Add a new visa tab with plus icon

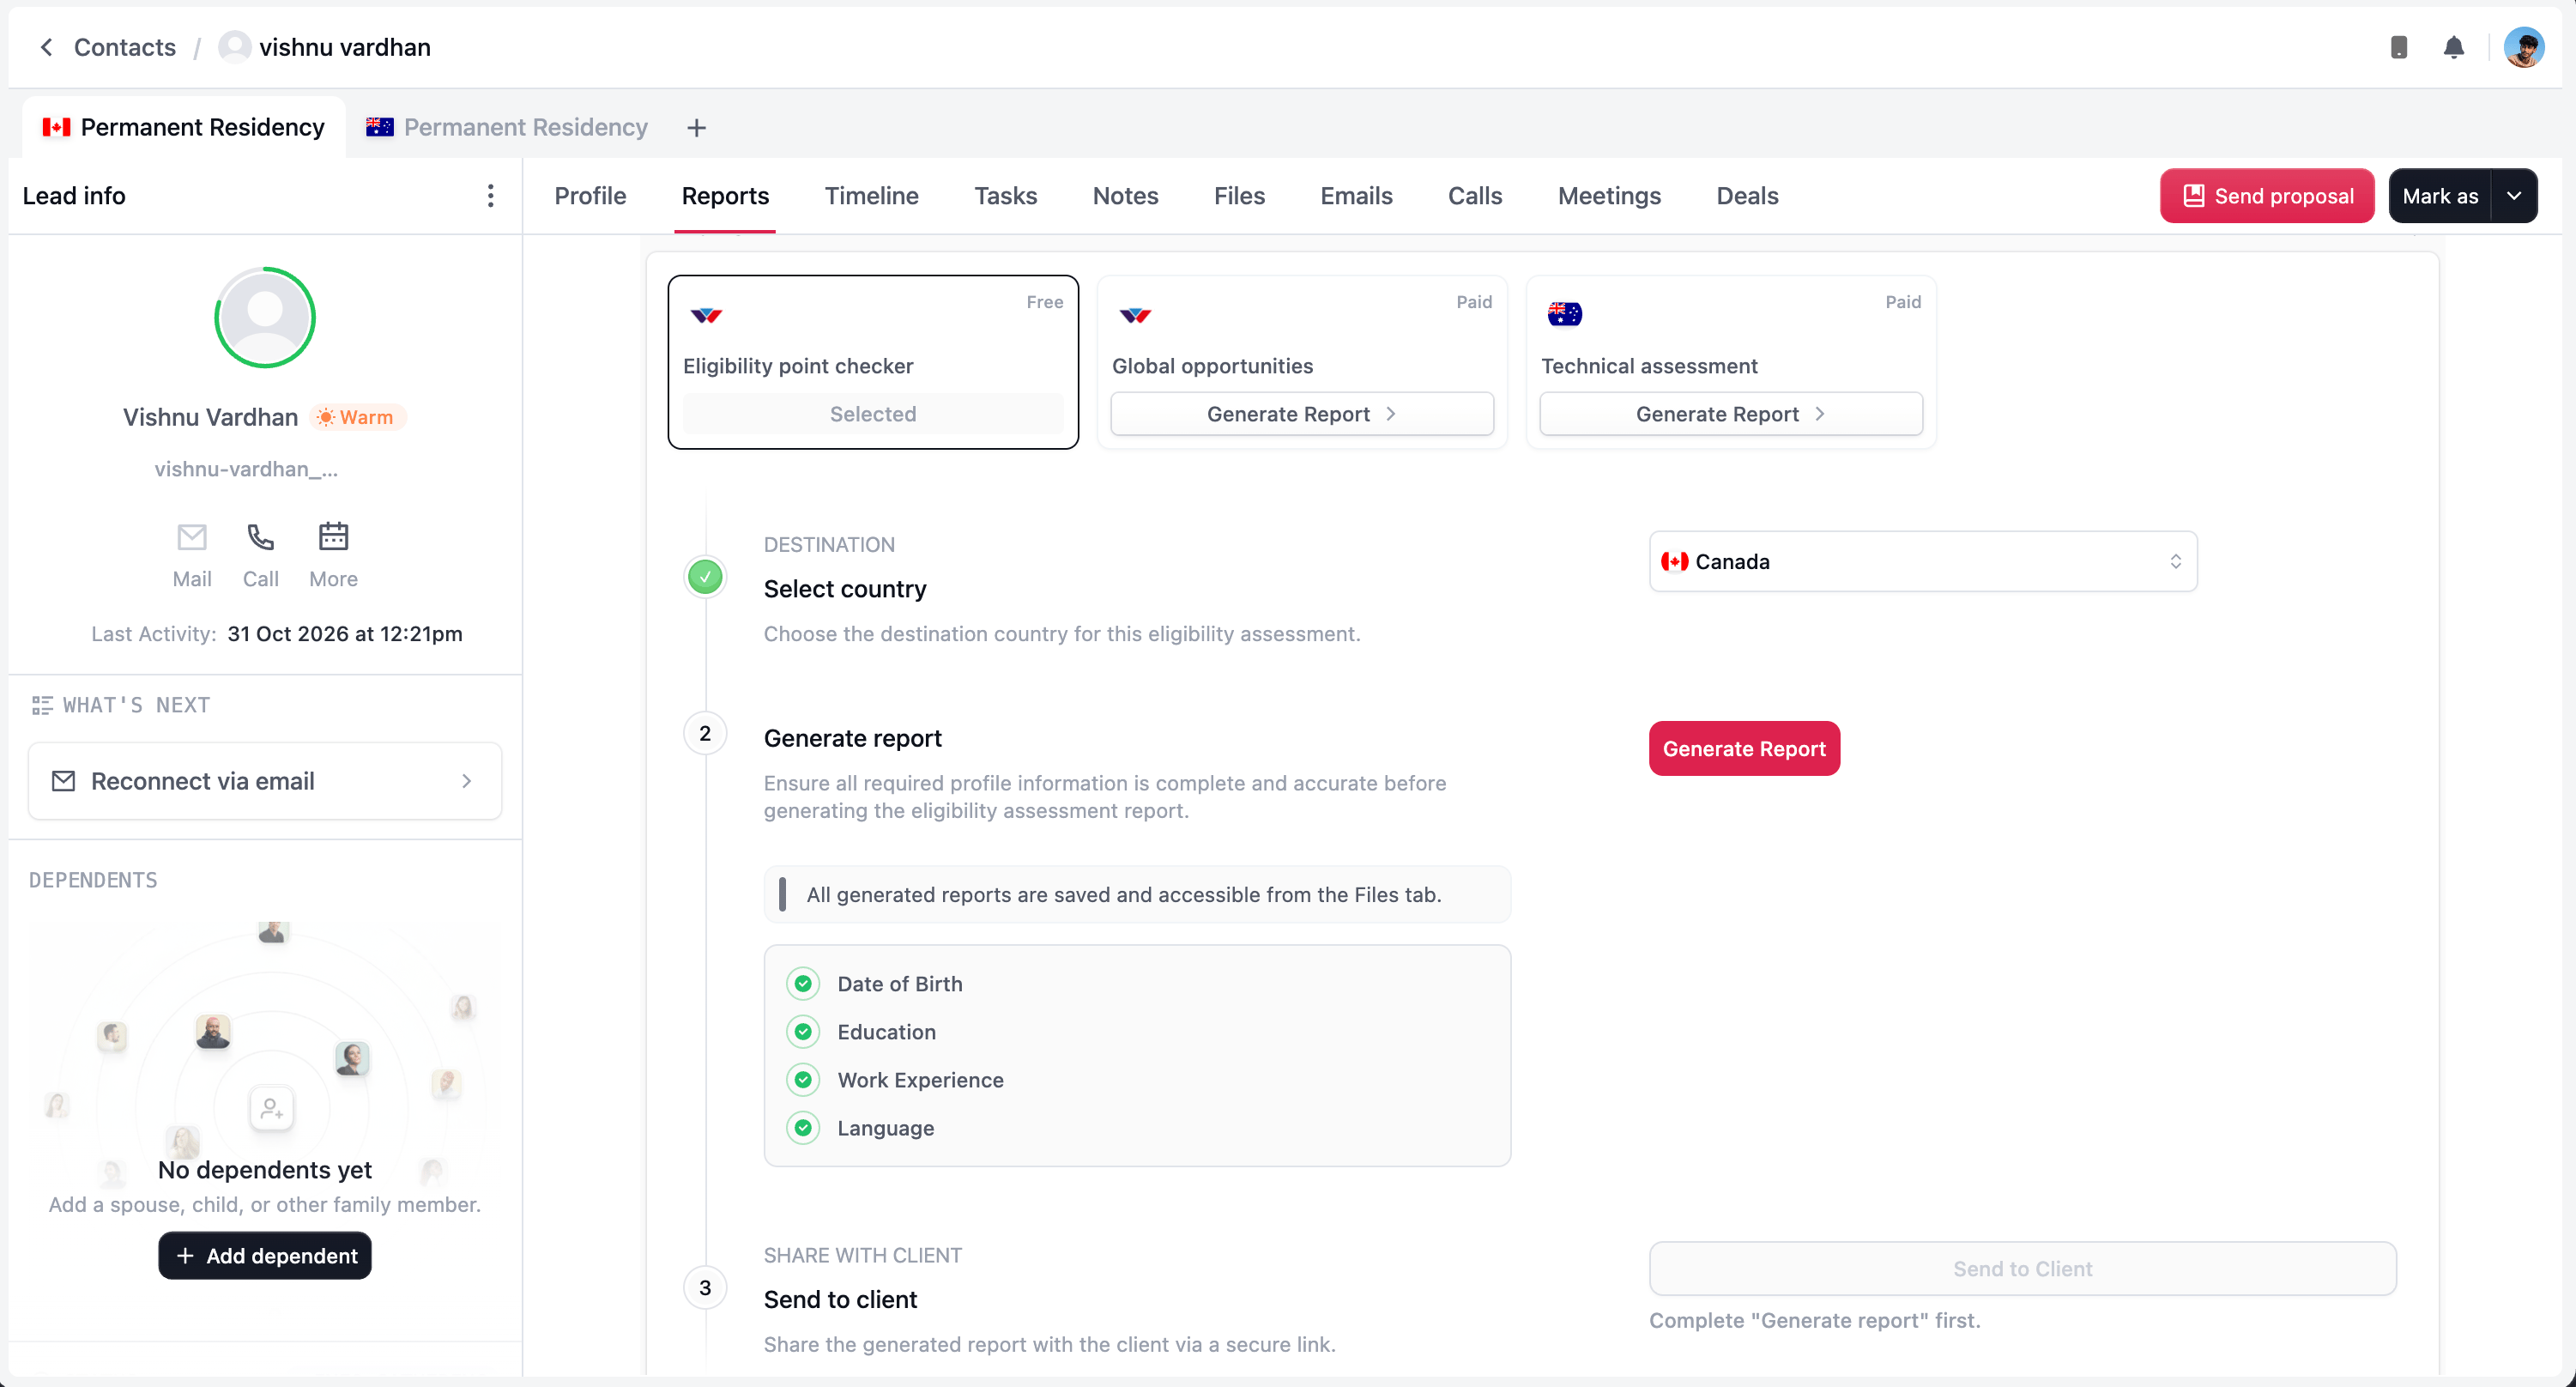click(696, 128)
